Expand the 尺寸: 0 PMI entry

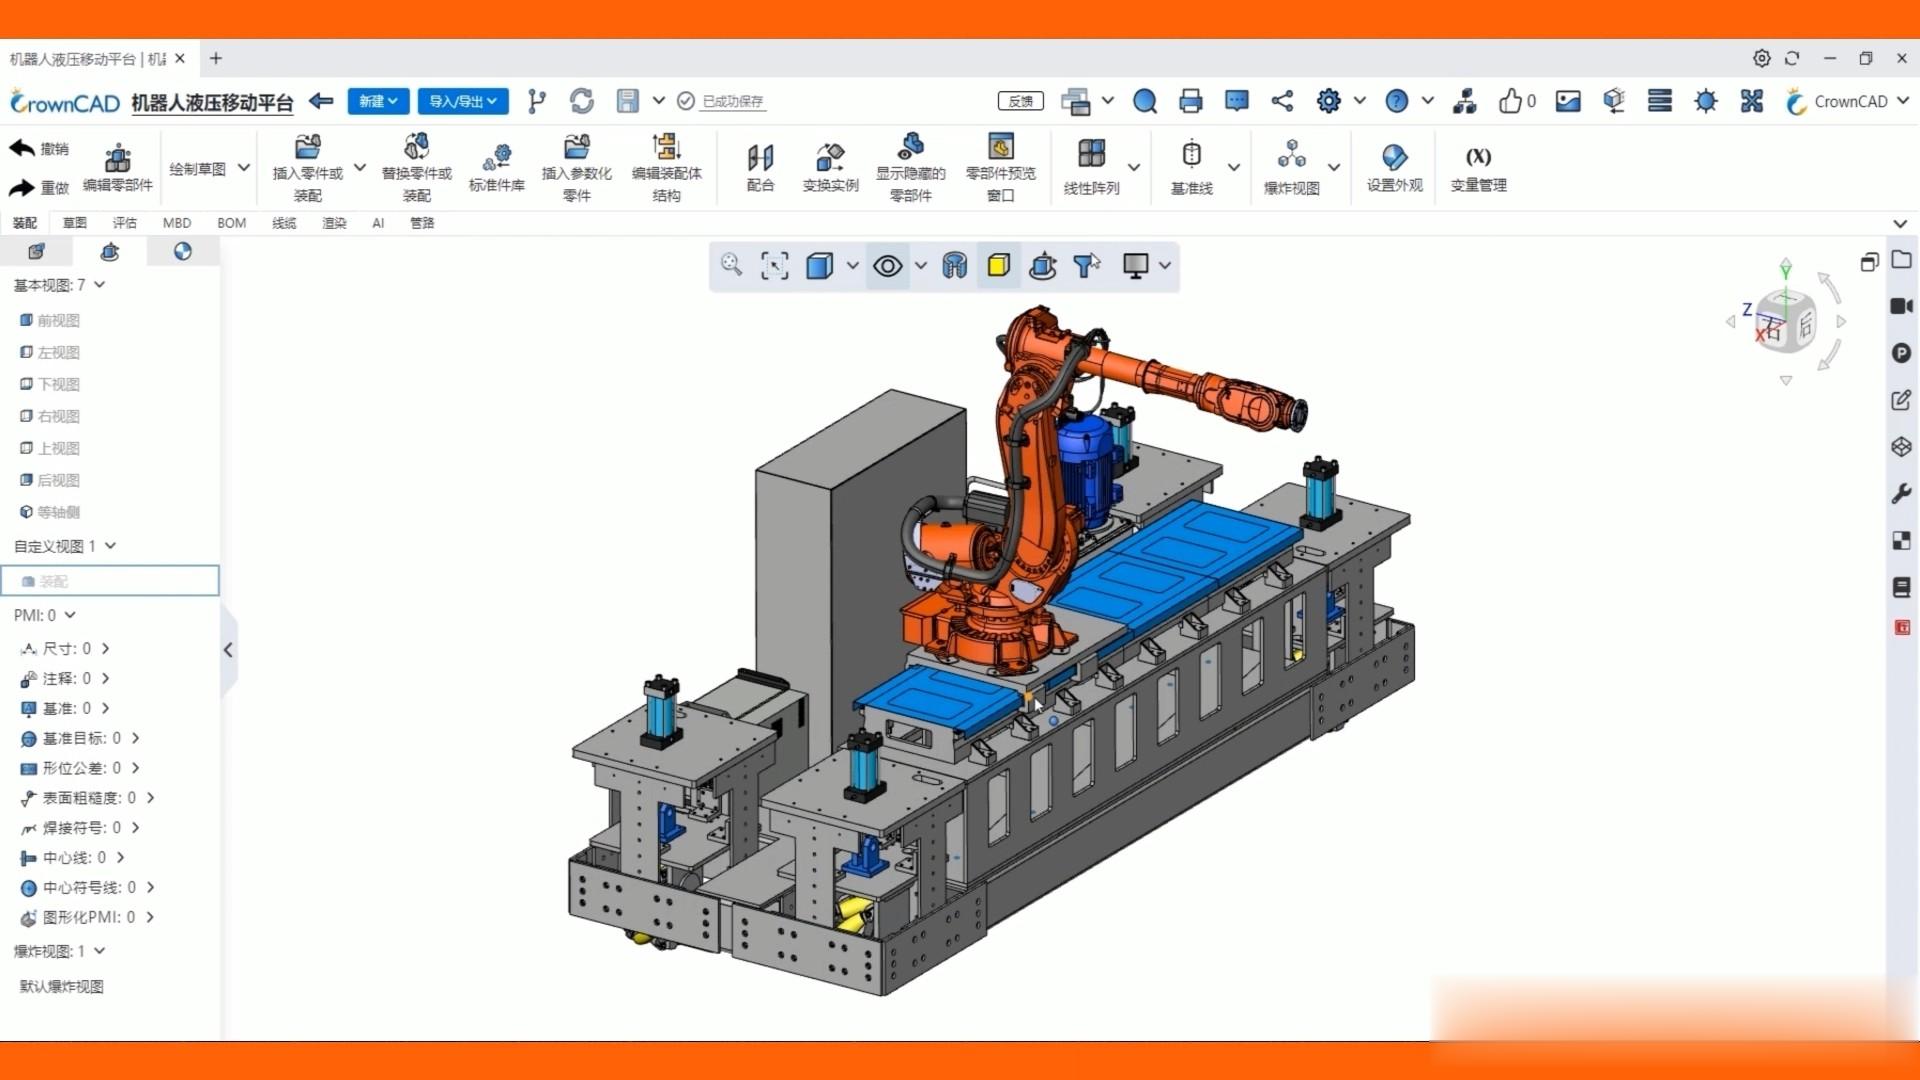[105, 649]
